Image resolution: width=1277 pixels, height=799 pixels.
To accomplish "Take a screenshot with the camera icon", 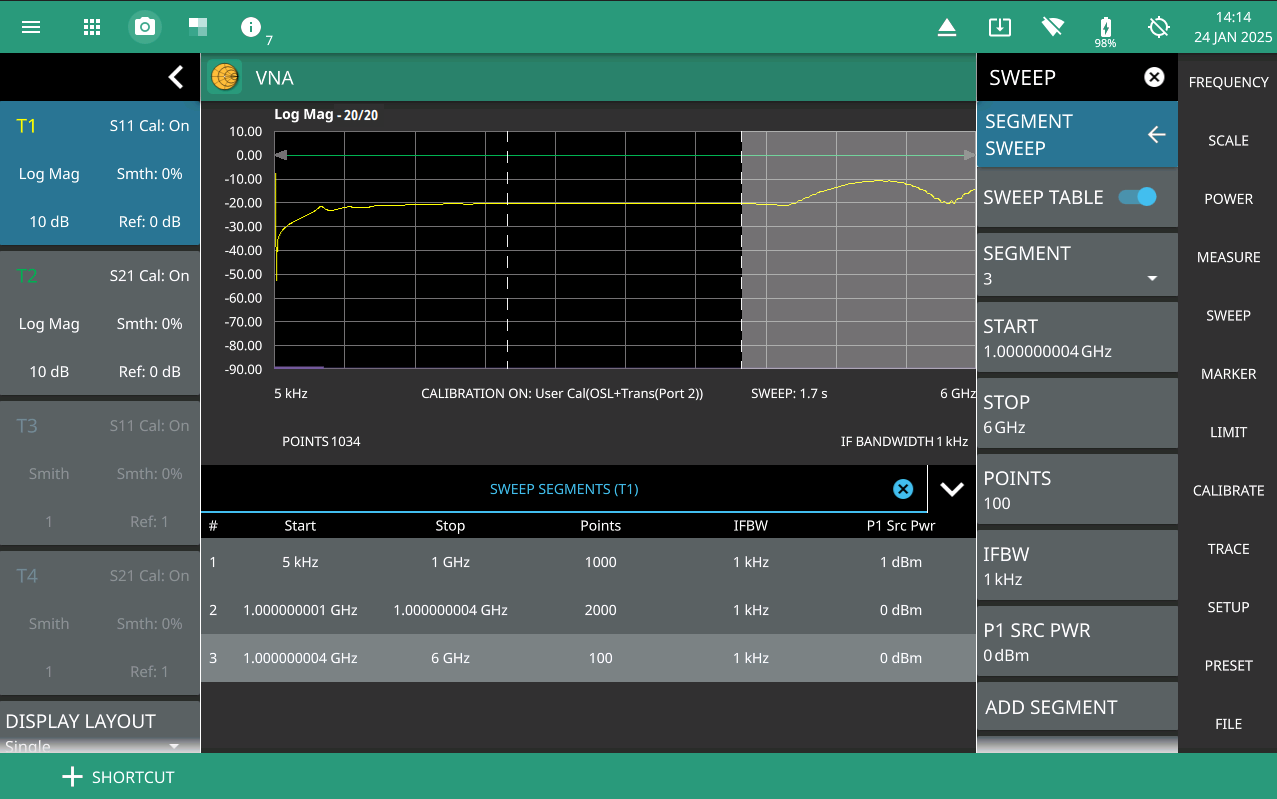I will tap(145, 27).
